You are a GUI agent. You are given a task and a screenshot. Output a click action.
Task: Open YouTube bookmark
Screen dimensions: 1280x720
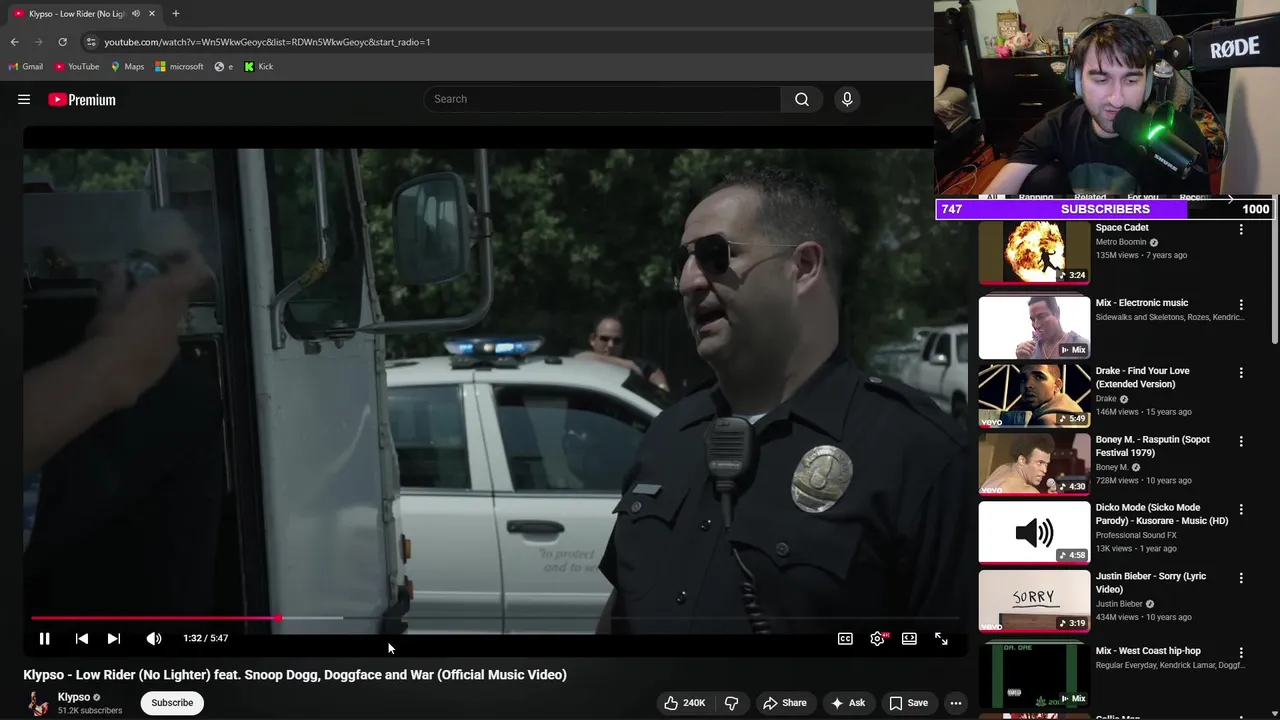(x=77, y=67)
